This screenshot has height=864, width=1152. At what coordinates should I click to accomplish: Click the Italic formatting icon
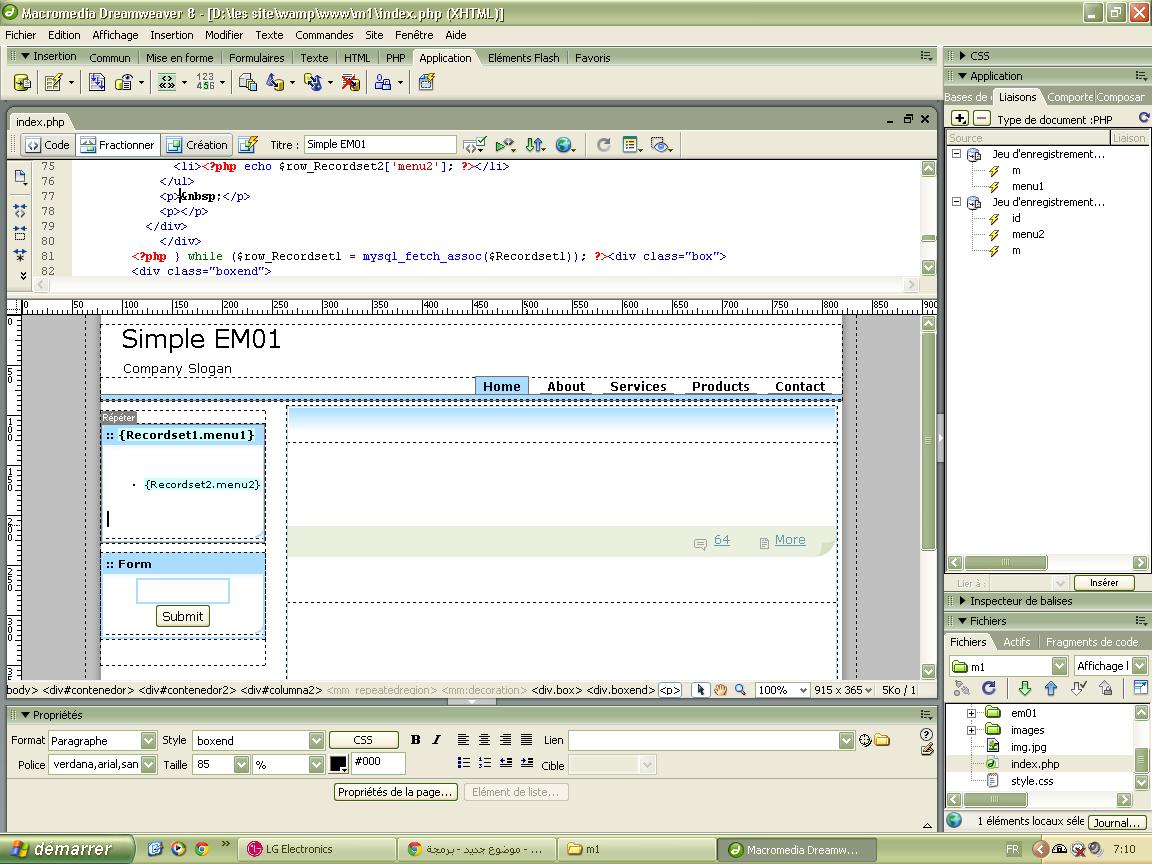tap(436, 740)
